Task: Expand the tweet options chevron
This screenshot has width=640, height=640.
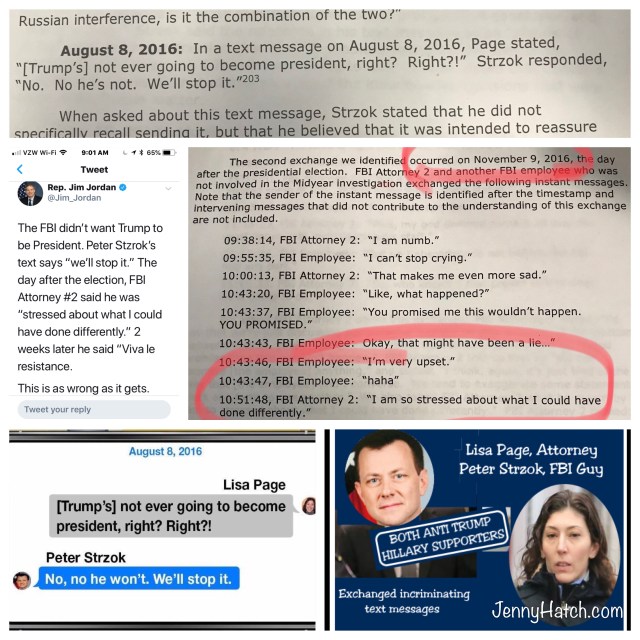Action: 168,188
